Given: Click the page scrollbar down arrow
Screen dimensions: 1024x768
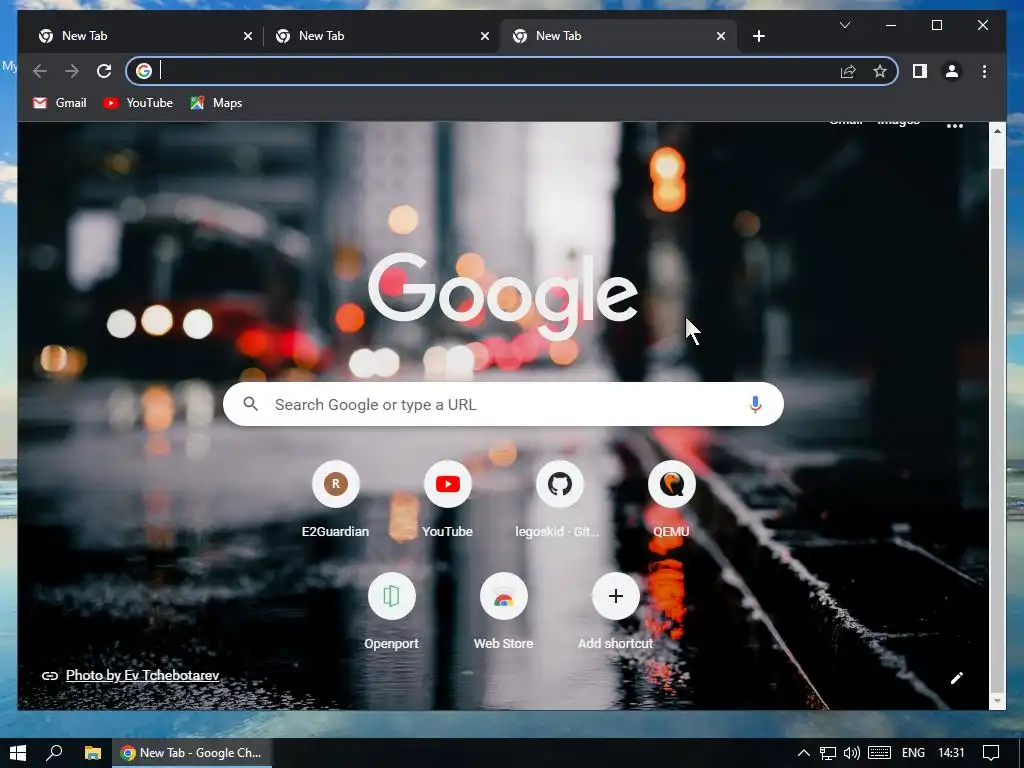Looking at the screenshot, I should (x=997, y=701).
